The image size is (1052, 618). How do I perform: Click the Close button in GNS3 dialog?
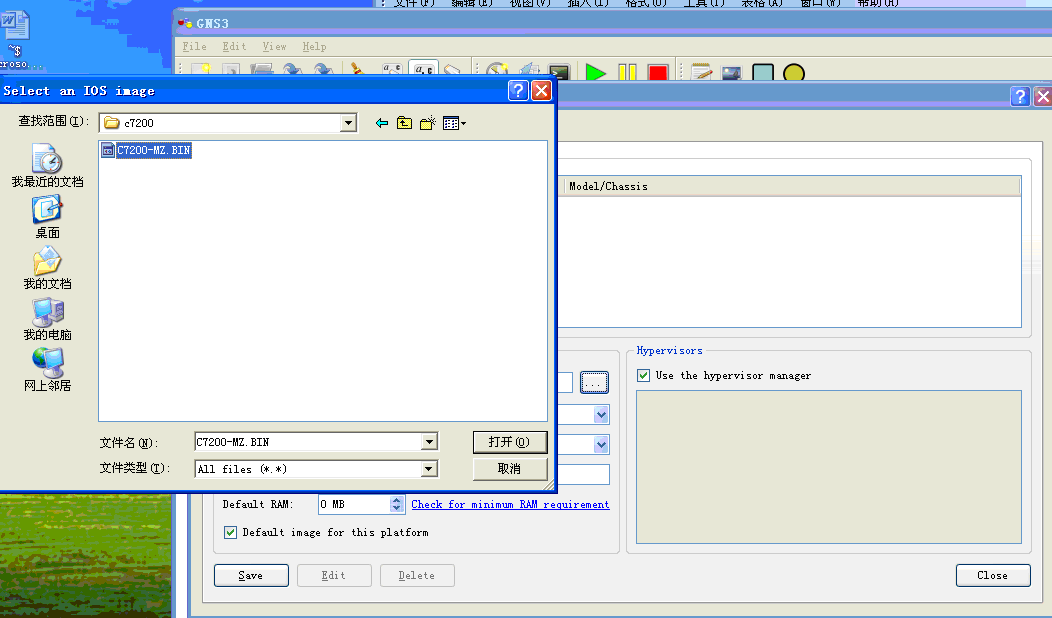click(993, 575)
